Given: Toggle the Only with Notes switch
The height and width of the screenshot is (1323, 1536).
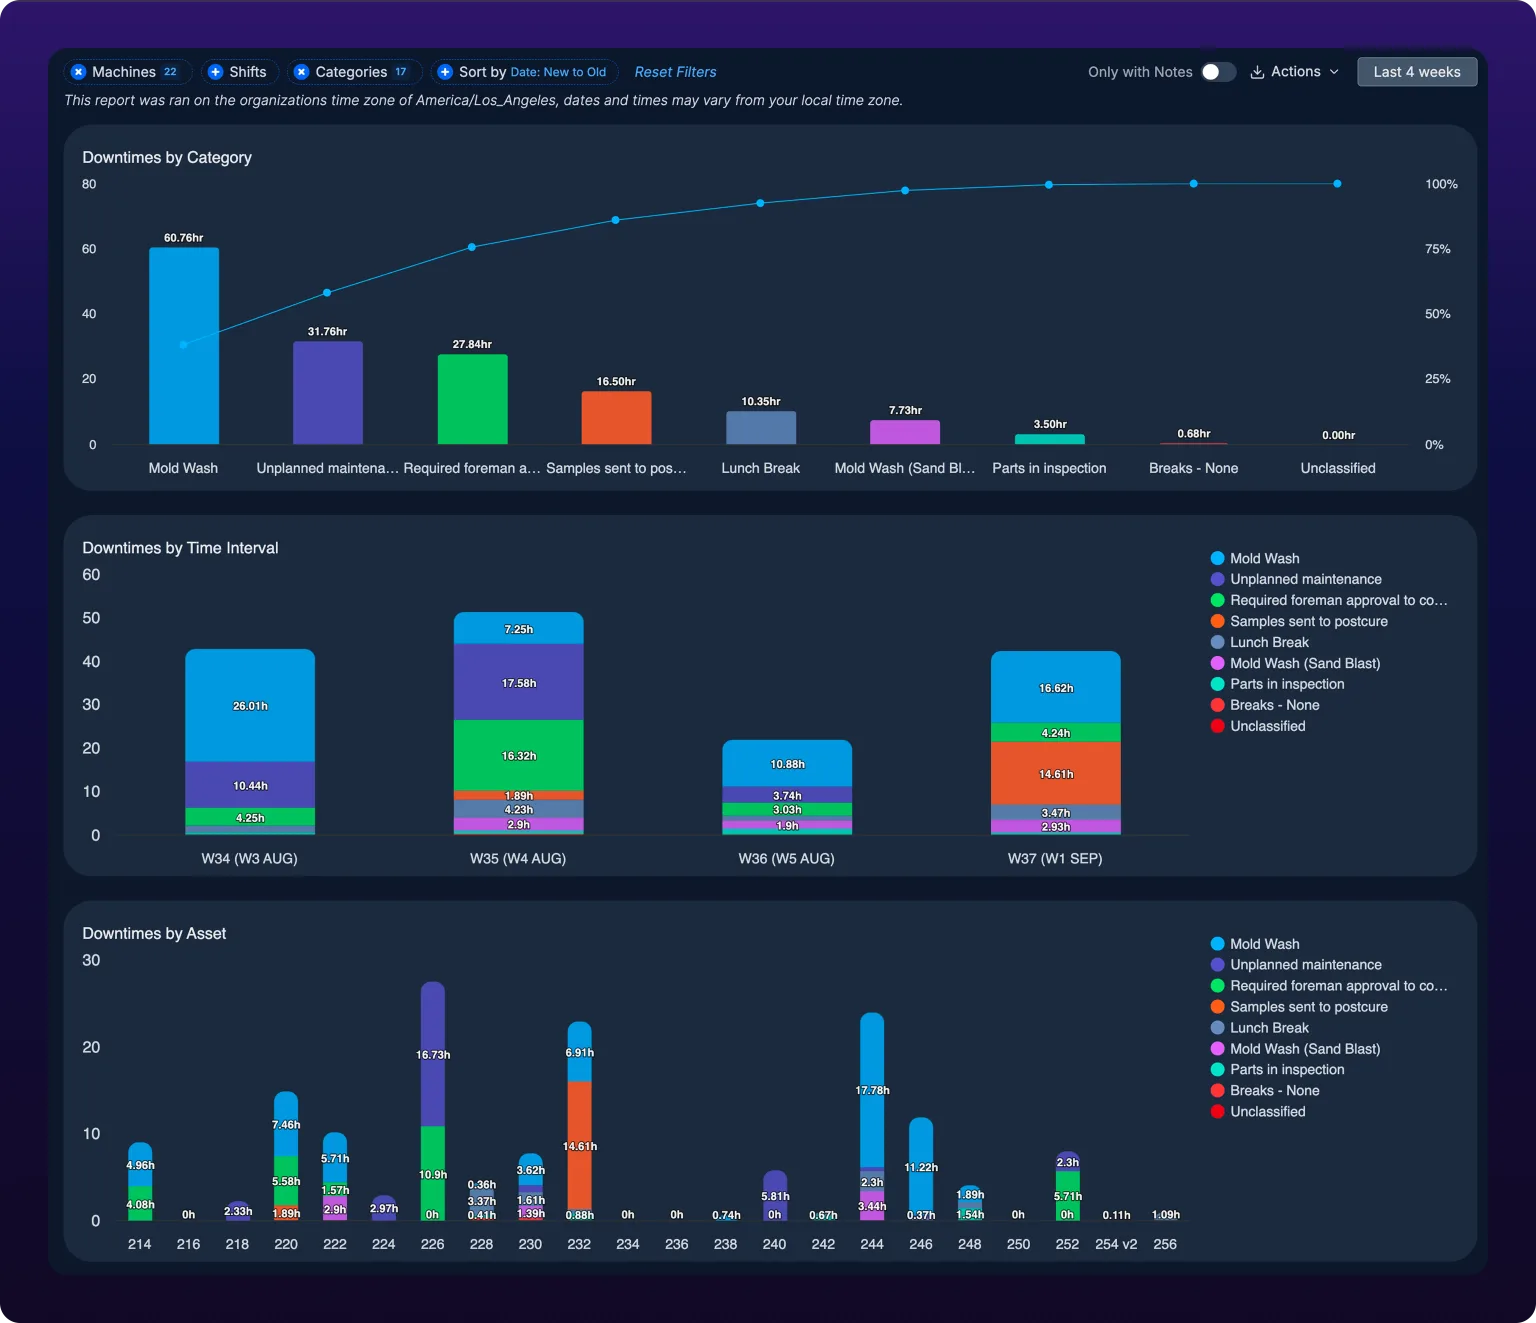Looking at the screenshot, I should click(x=1218, y=72).
